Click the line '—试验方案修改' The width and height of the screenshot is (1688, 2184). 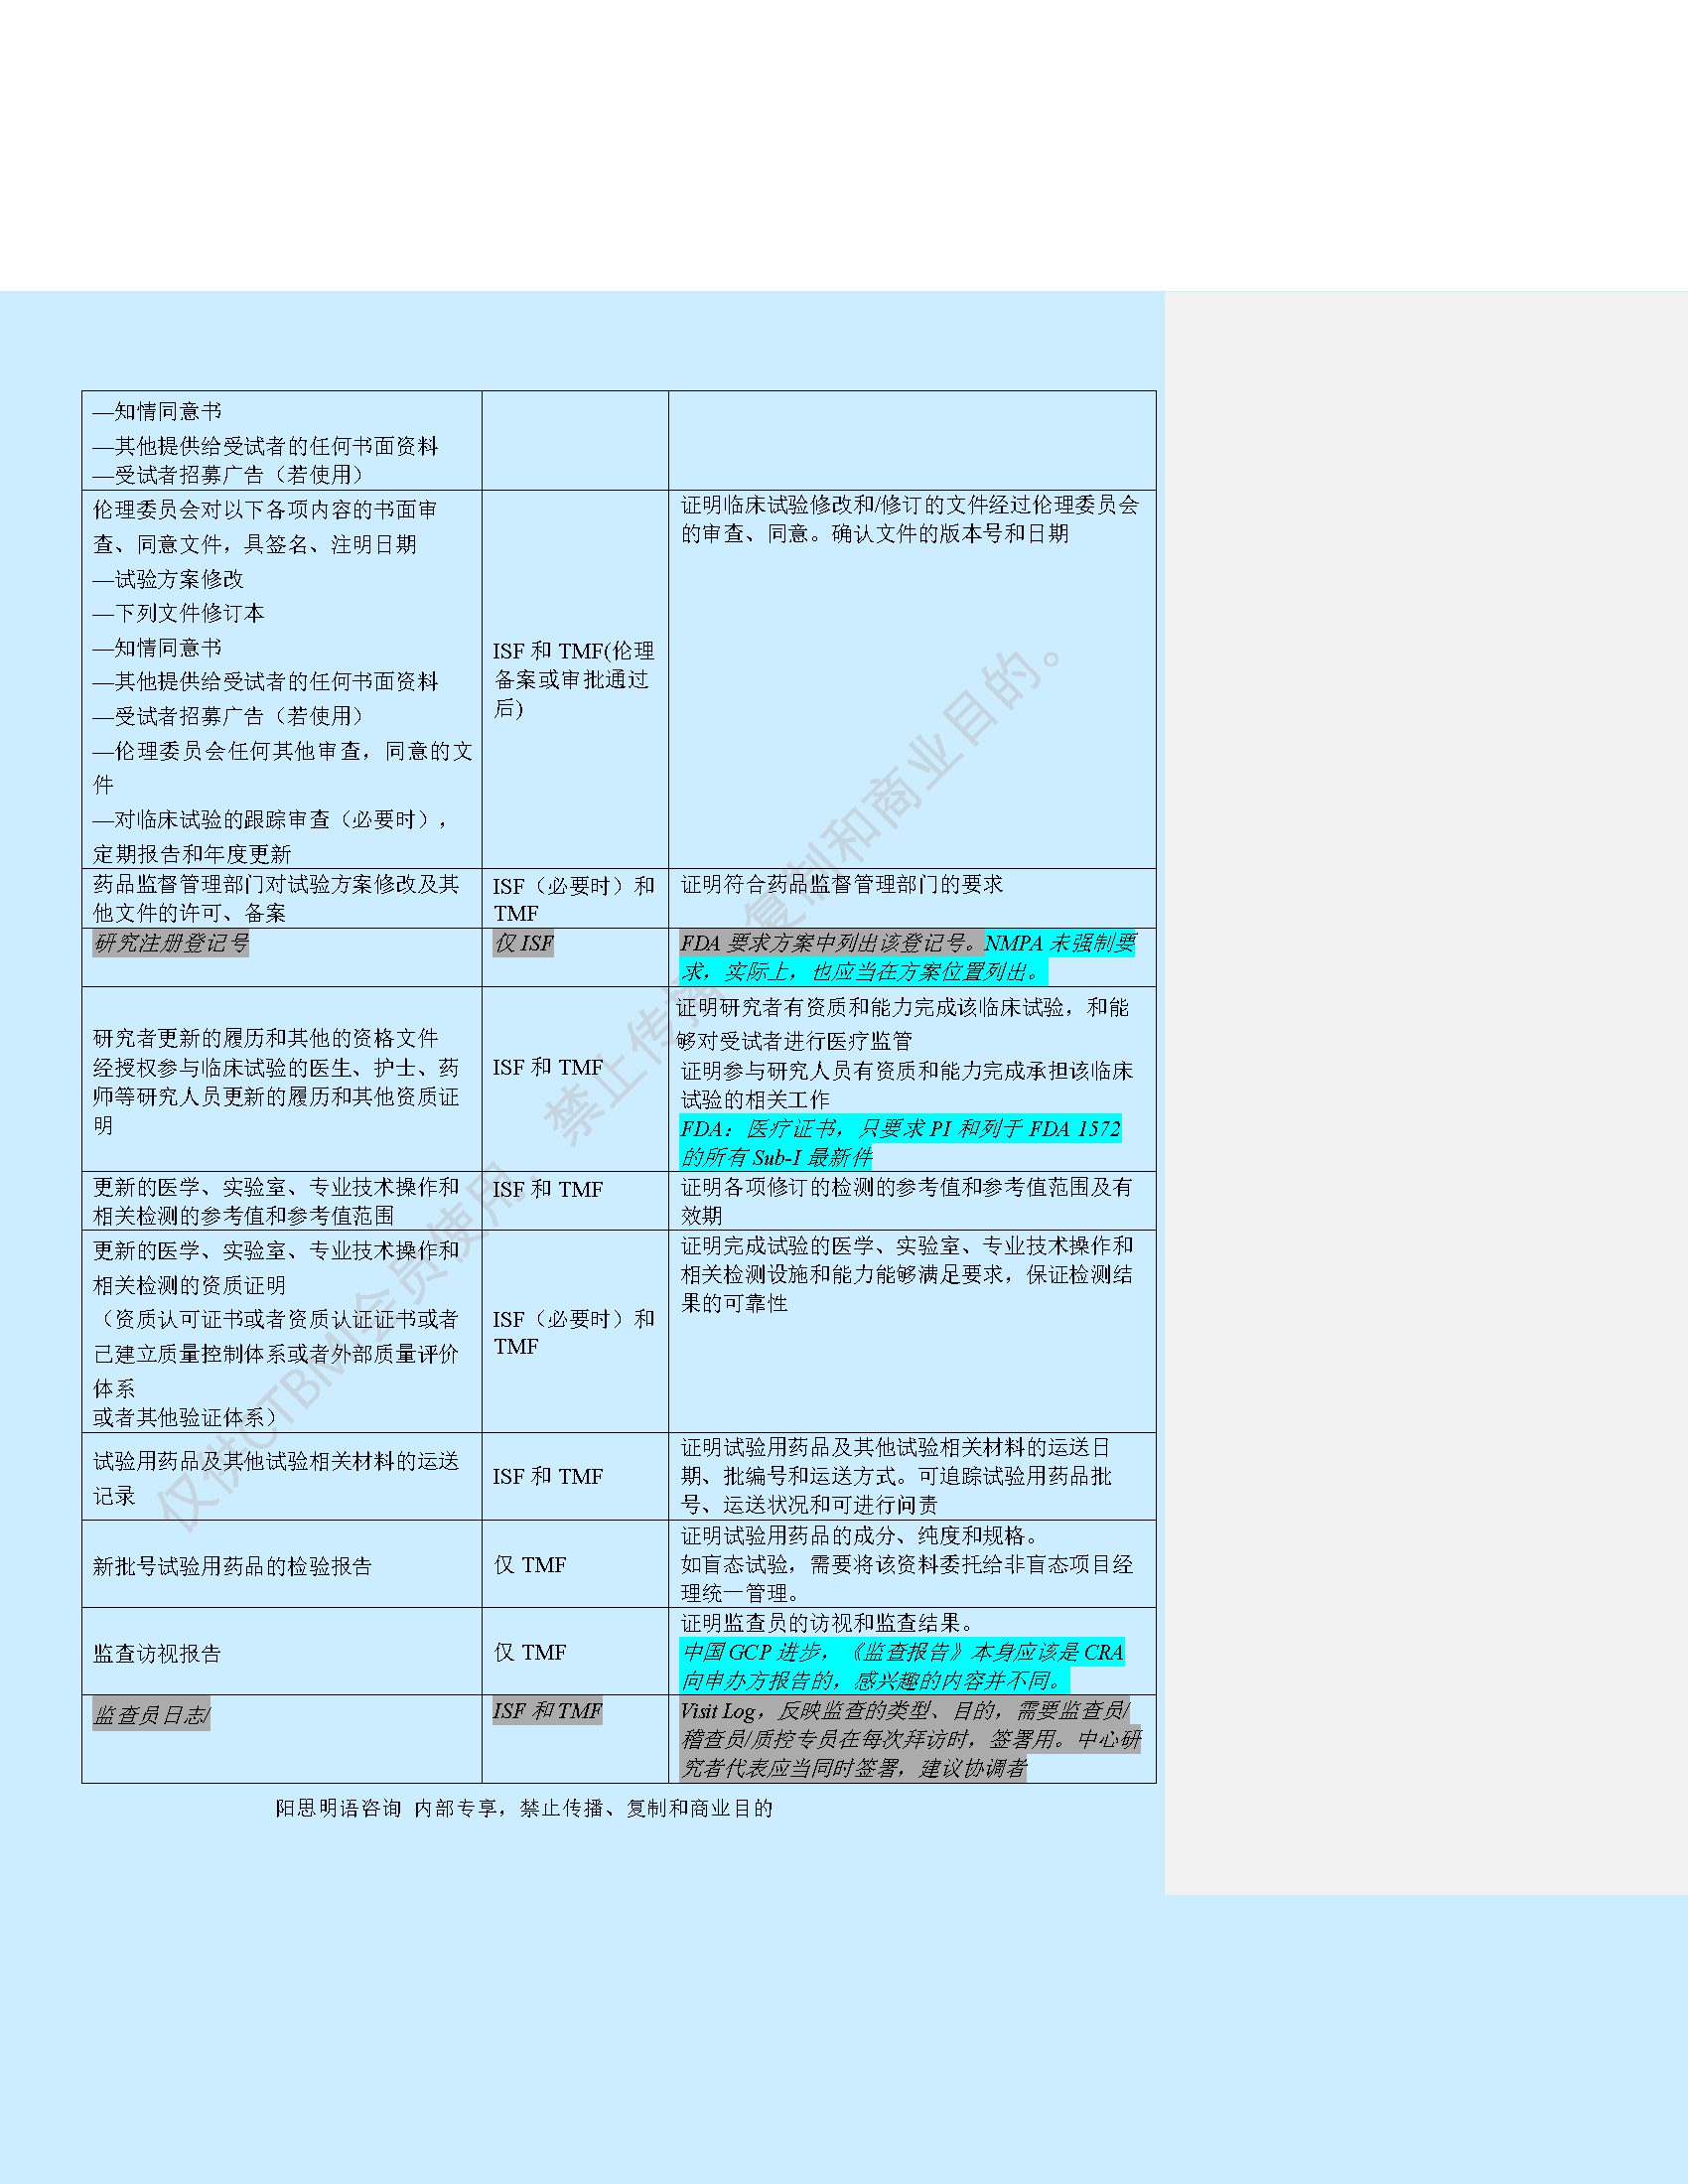169,579
